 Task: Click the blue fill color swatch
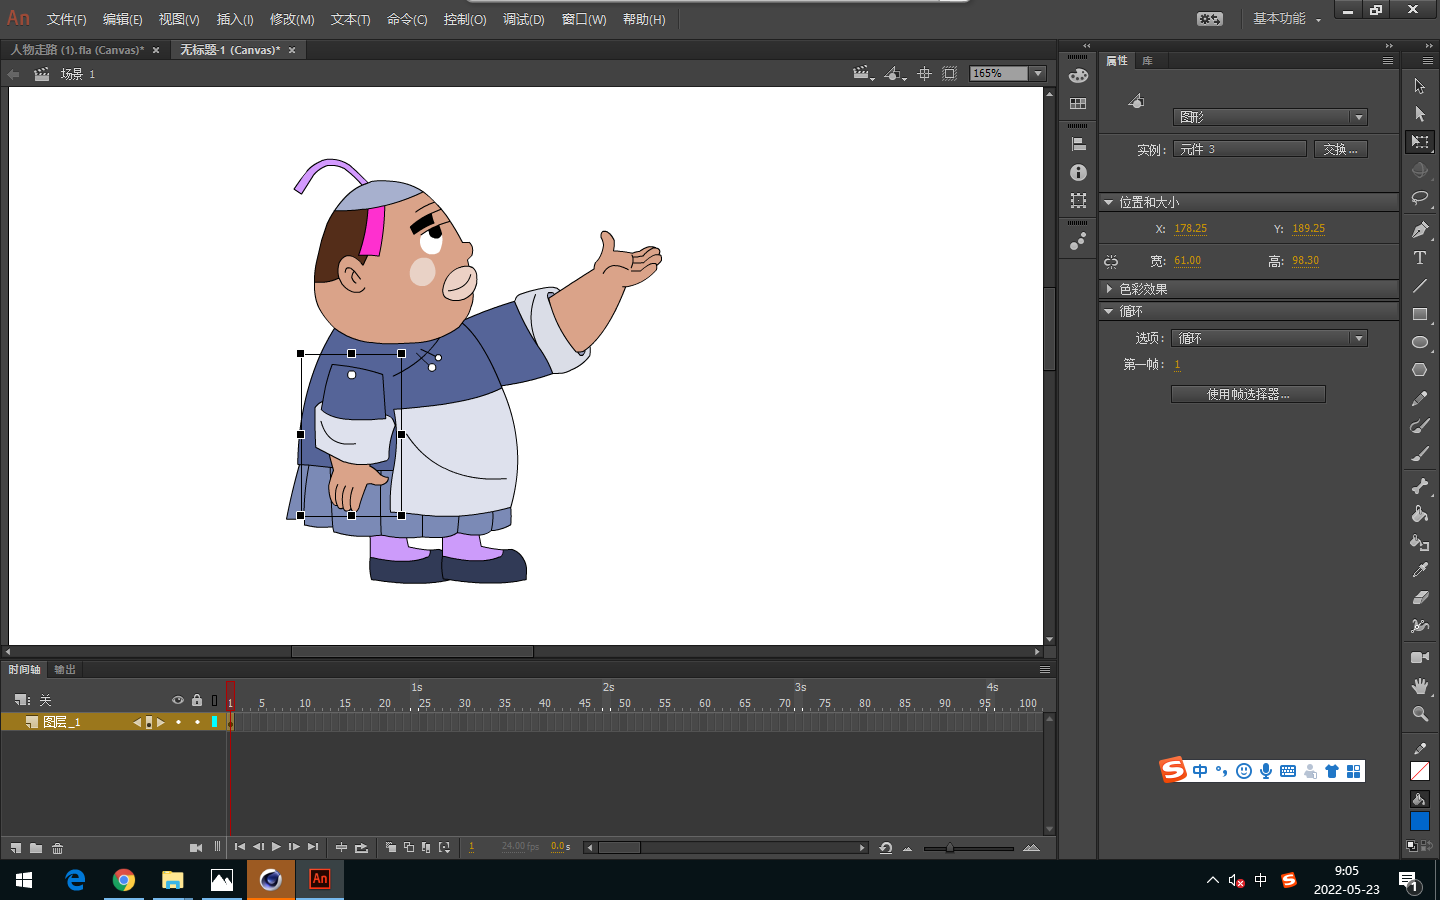click(x=1419, y=821)
